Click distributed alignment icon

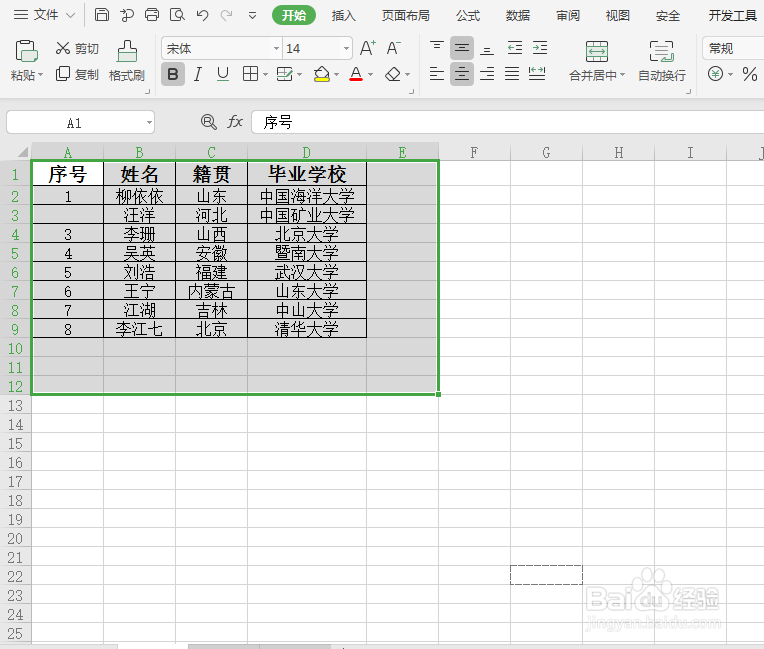pyautogui.click(x=537, y=74)
